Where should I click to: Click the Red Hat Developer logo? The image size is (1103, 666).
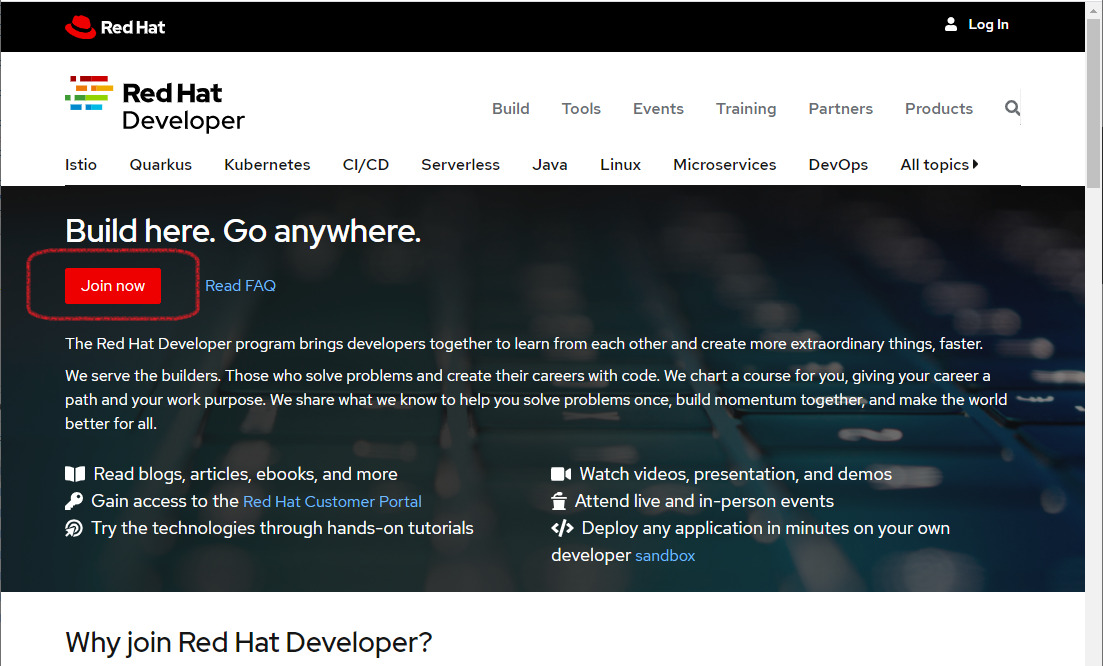pyautogui.click(x=155, y=104)
